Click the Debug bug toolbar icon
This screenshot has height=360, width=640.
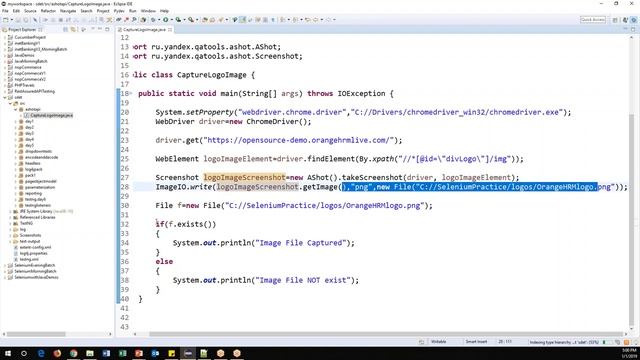[153, 20]
